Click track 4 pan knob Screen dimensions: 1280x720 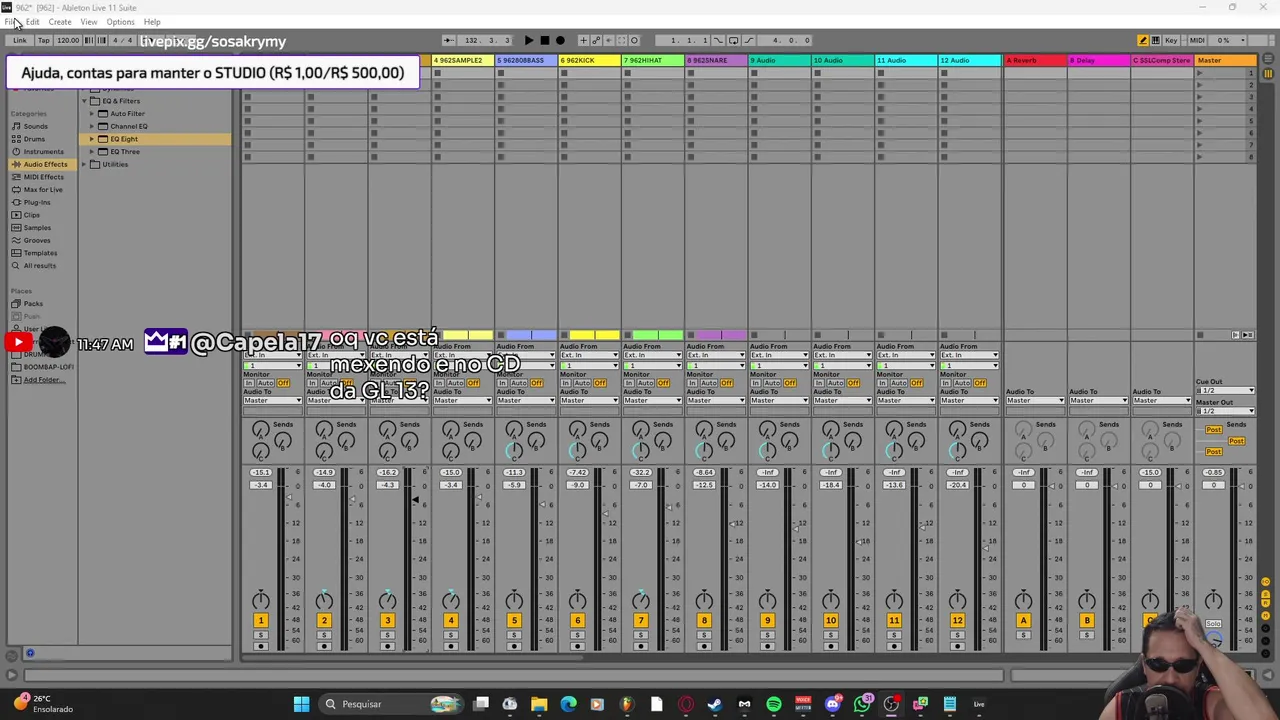pos(450,600)
